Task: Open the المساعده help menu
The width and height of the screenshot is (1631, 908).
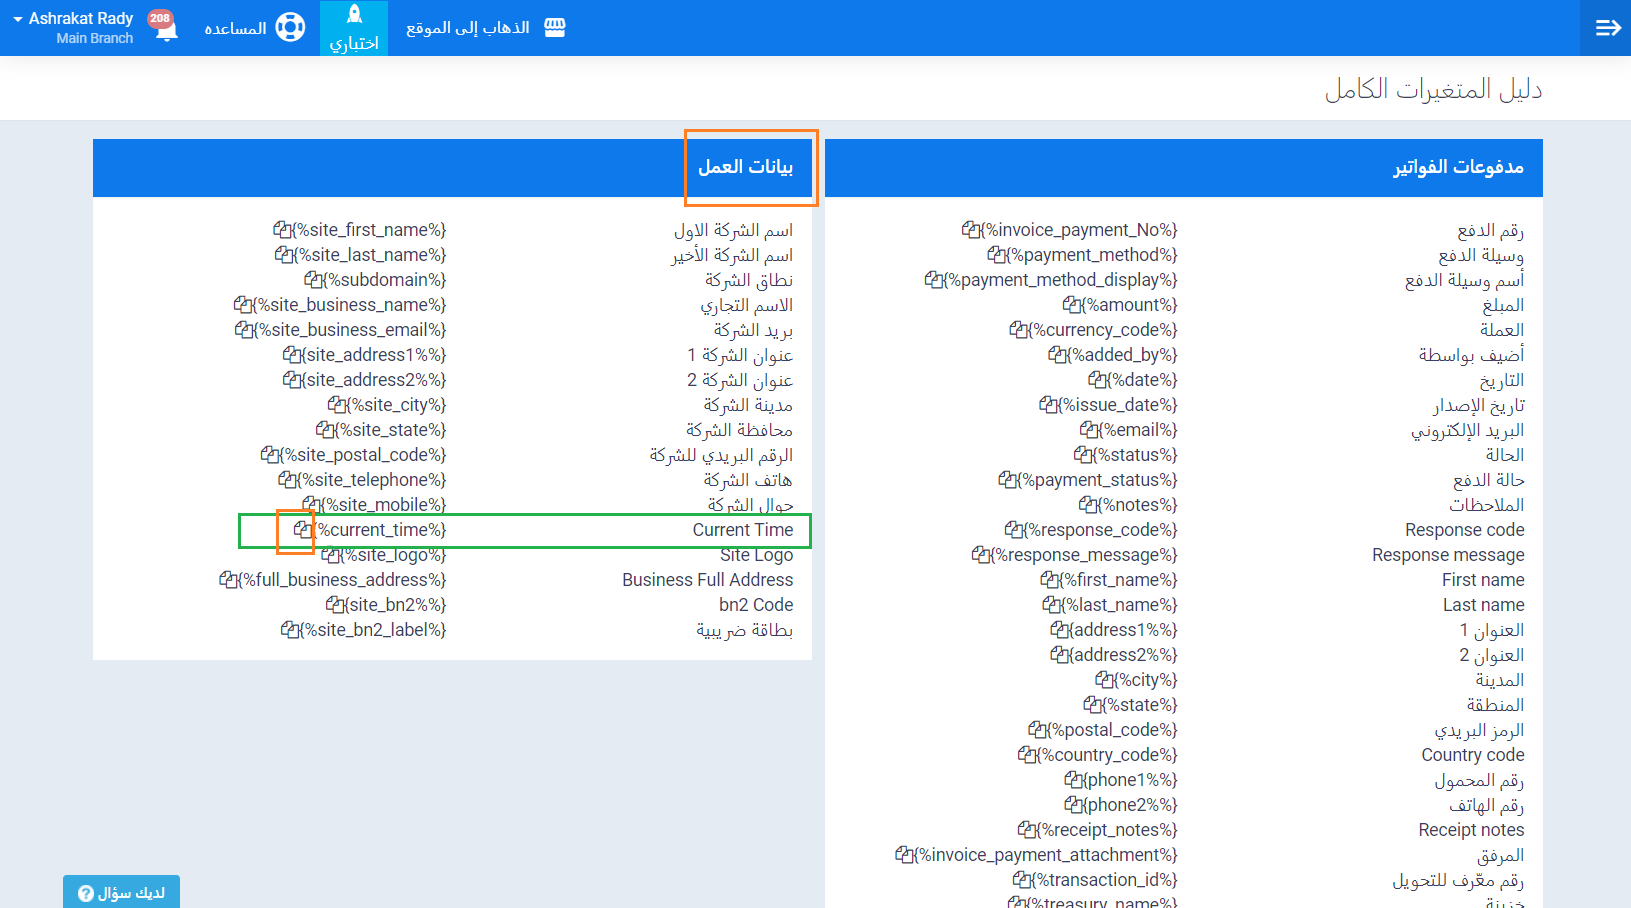Action: [x=236, y=28]
